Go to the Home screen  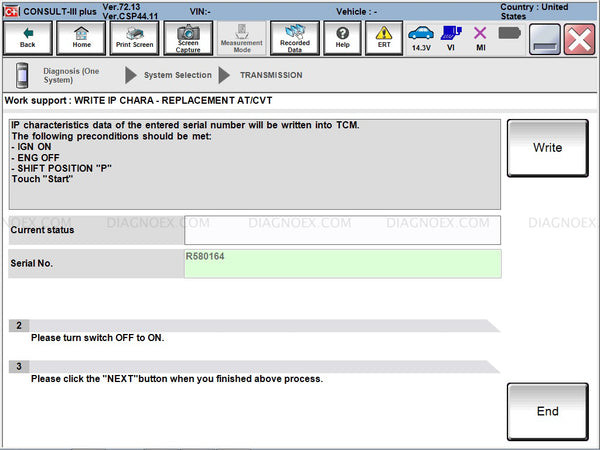point(81,38)
